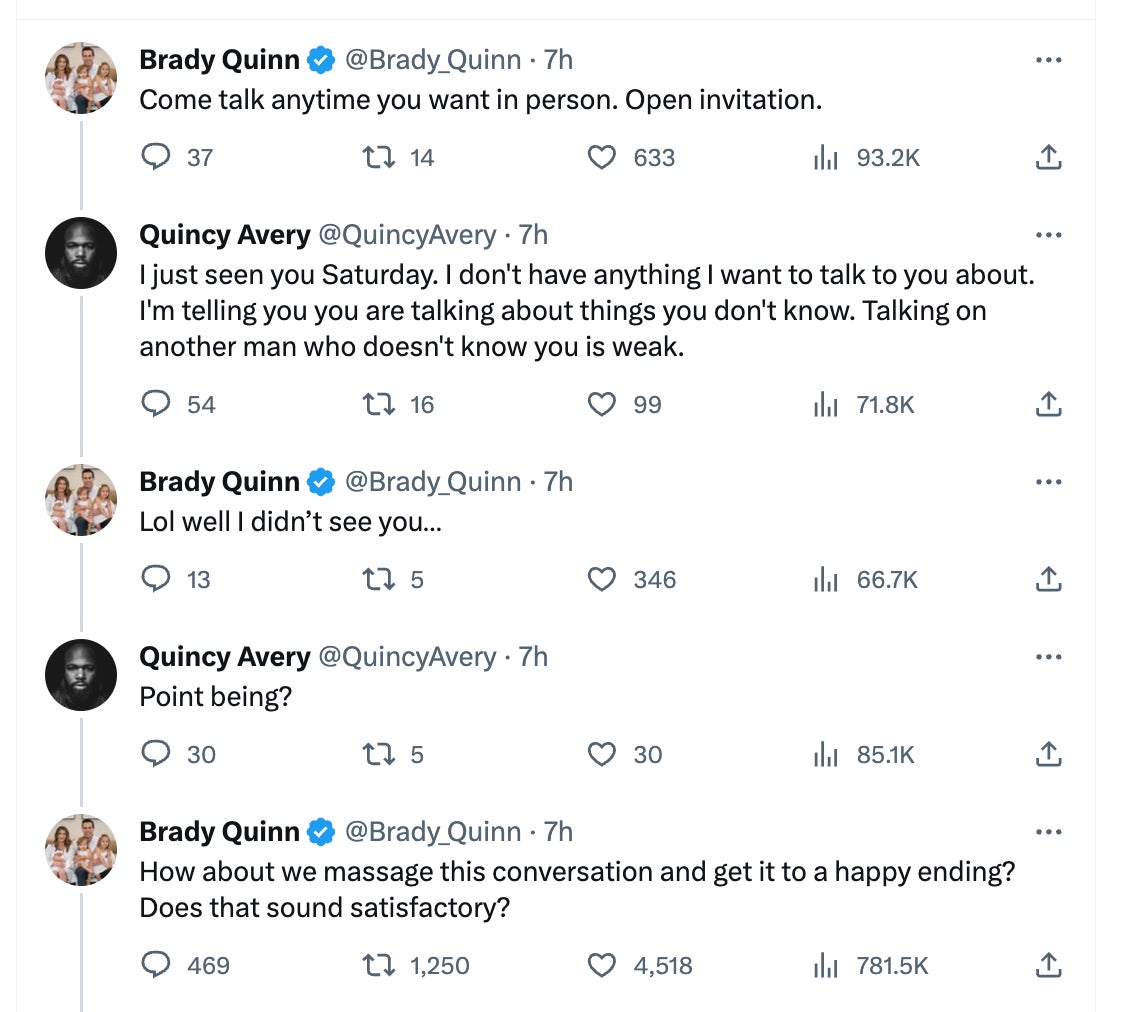Reply to 'Lol well I didn't see you' tweet

point(156,580)
